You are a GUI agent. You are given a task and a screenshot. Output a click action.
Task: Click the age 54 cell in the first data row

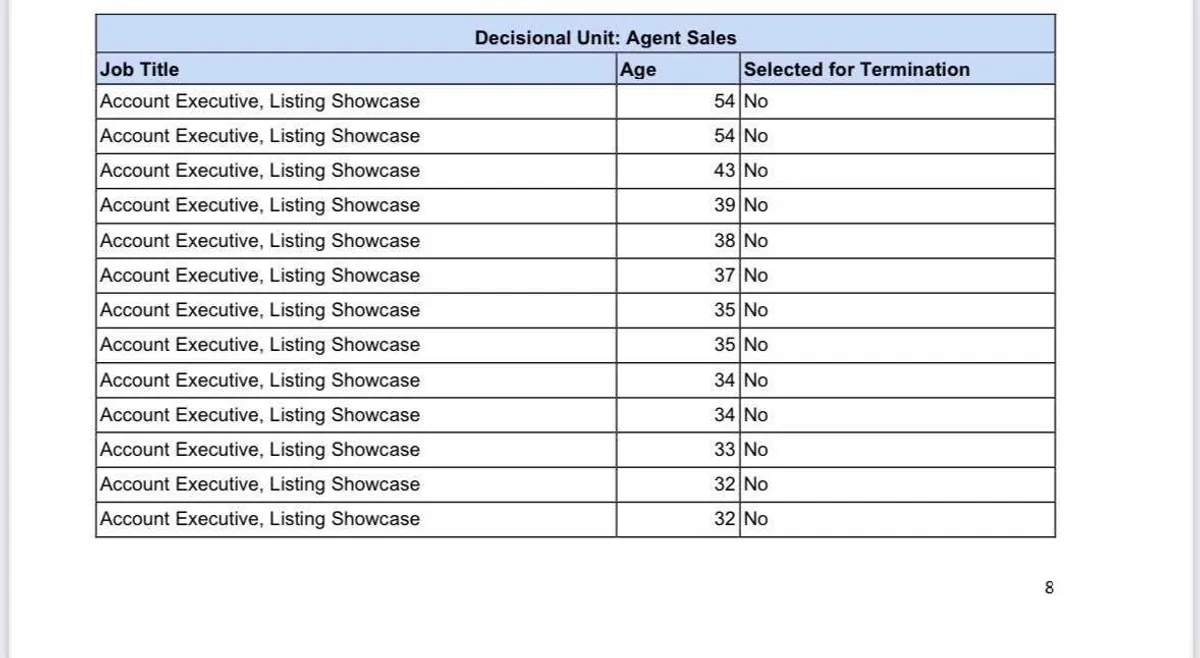click(724, 101)
